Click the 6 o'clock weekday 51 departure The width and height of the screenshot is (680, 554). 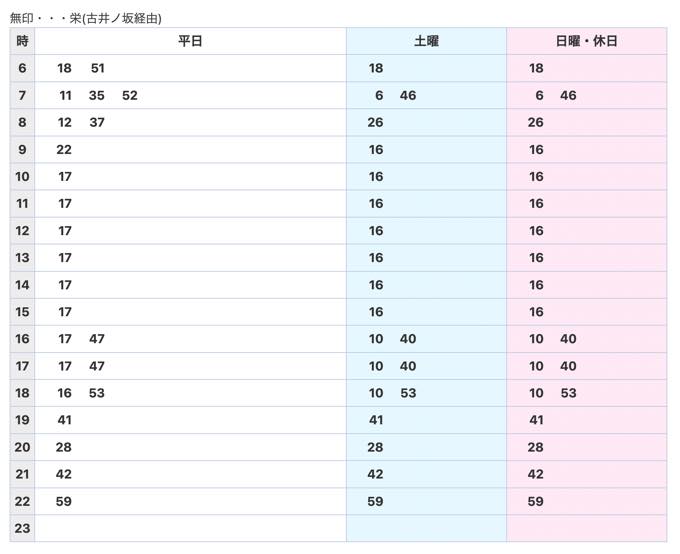(98, 68)
